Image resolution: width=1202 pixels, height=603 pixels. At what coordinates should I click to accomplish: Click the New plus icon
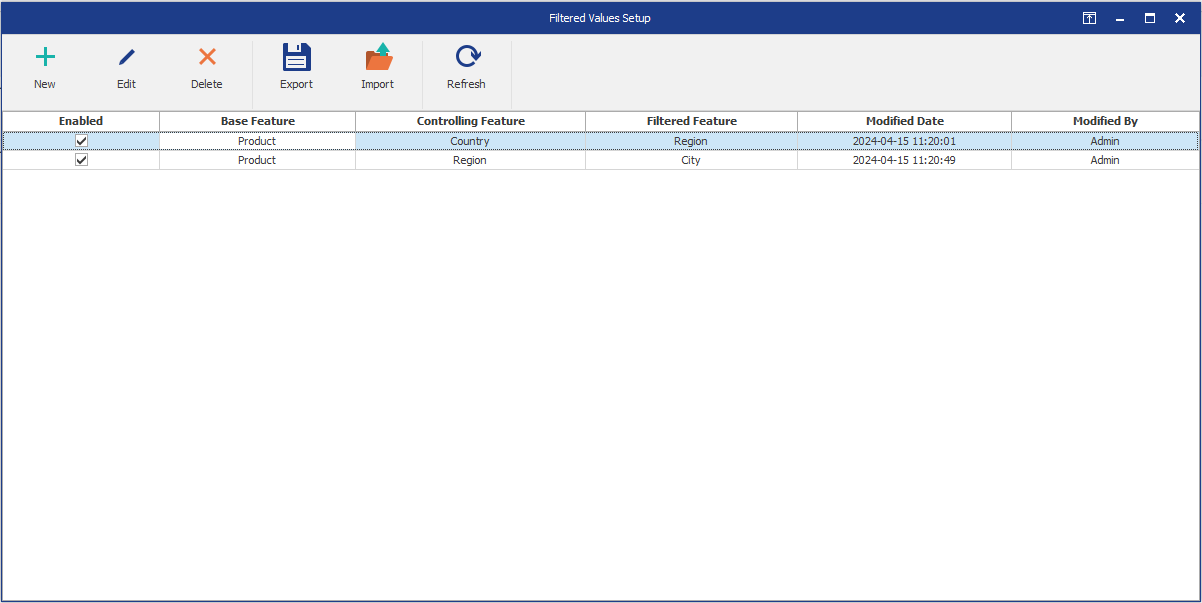tap(45, 58)
